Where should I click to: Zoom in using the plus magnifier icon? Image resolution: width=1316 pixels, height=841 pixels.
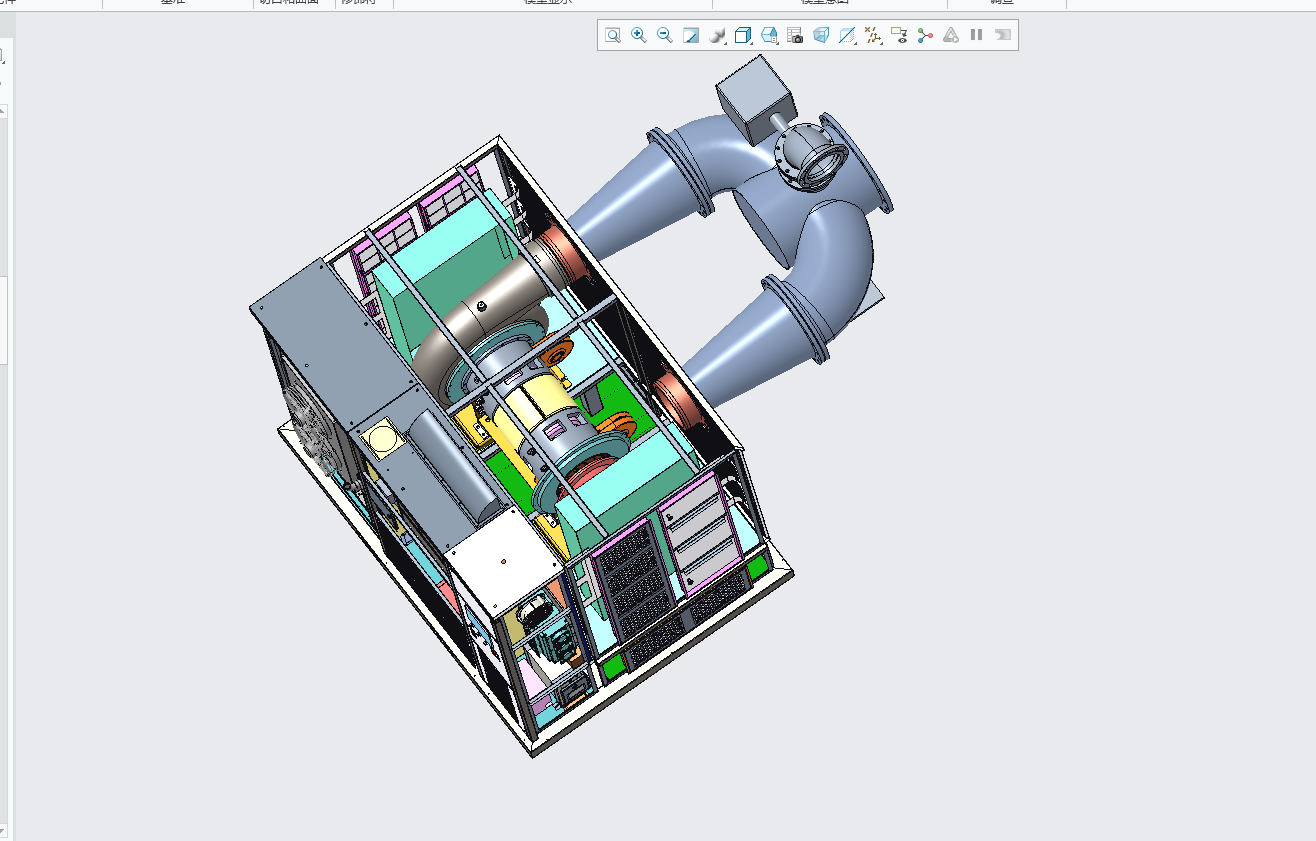pyautogui.click(x=639, y=36)
